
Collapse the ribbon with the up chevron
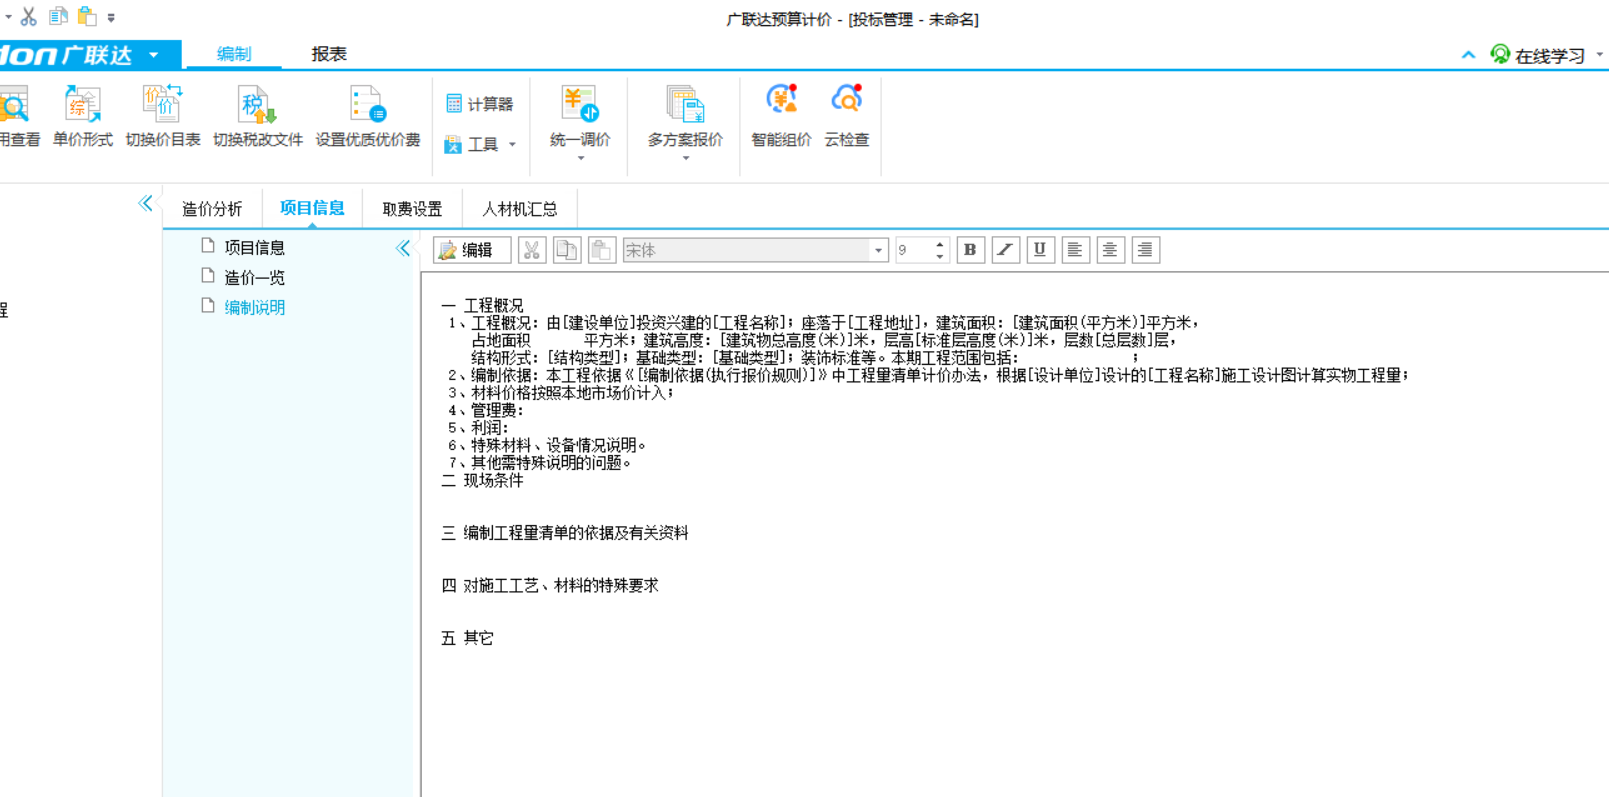coord(1468,55)
